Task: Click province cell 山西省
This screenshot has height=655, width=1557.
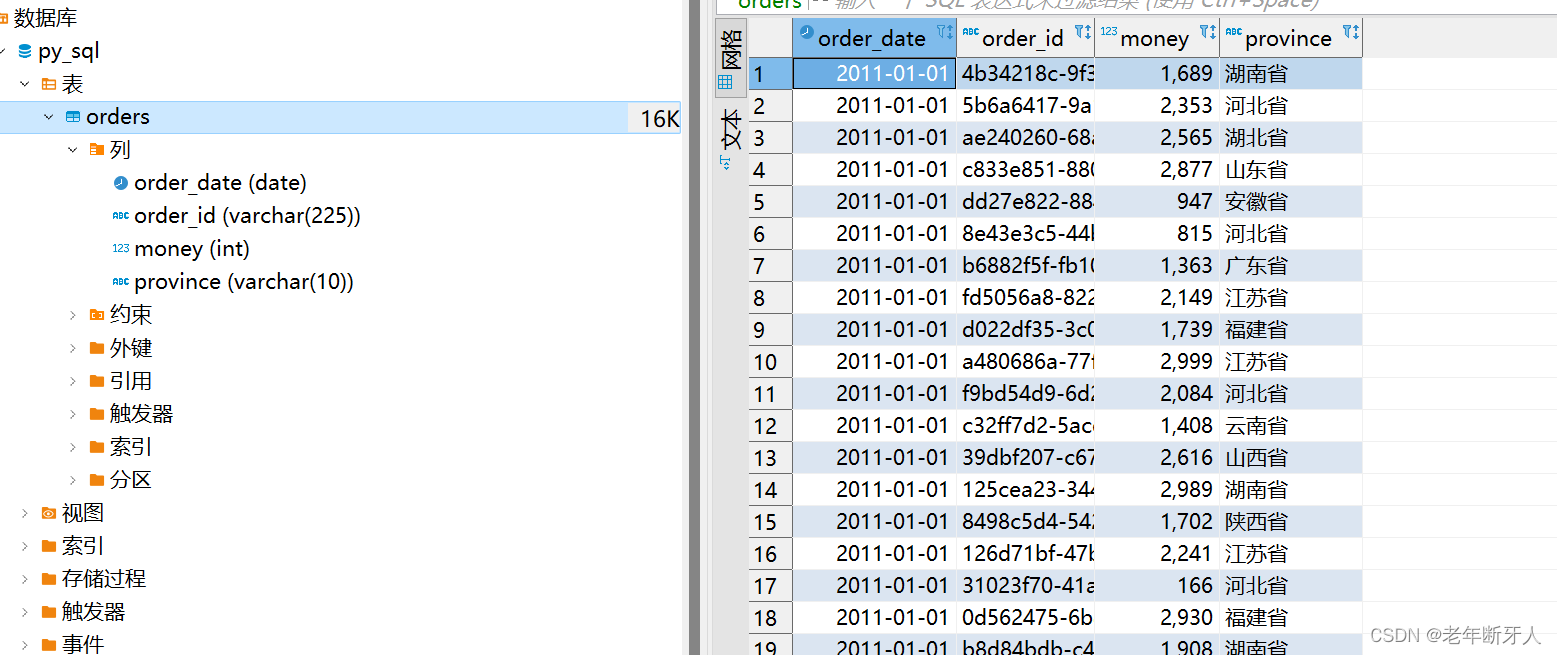Action: [1291, 458]
